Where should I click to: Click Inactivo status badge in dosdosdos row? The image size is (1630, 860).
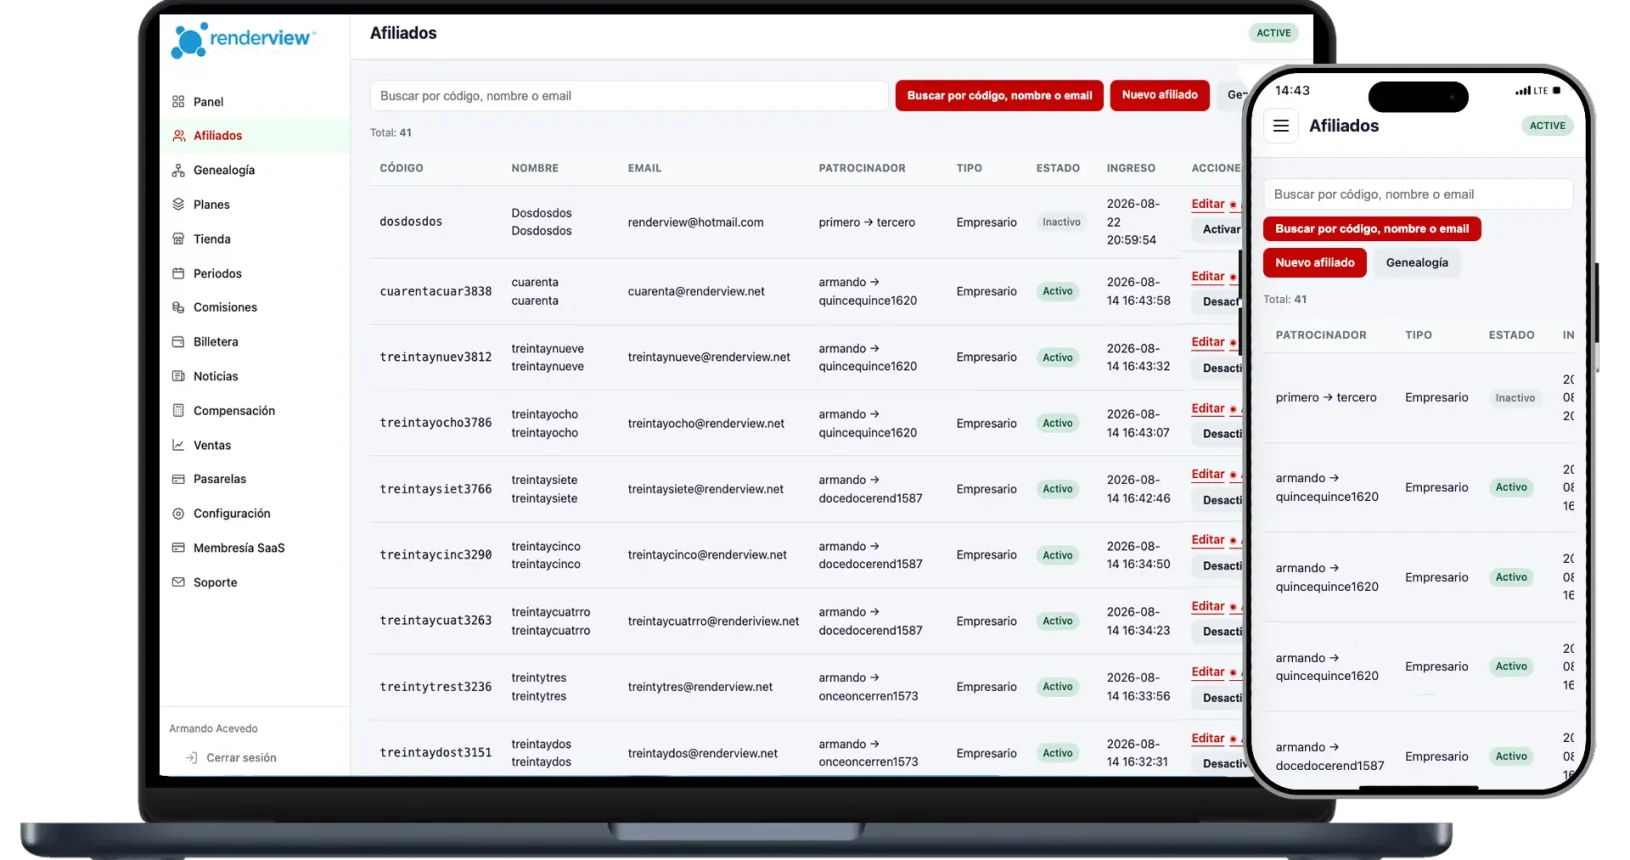pos(1061,222)
